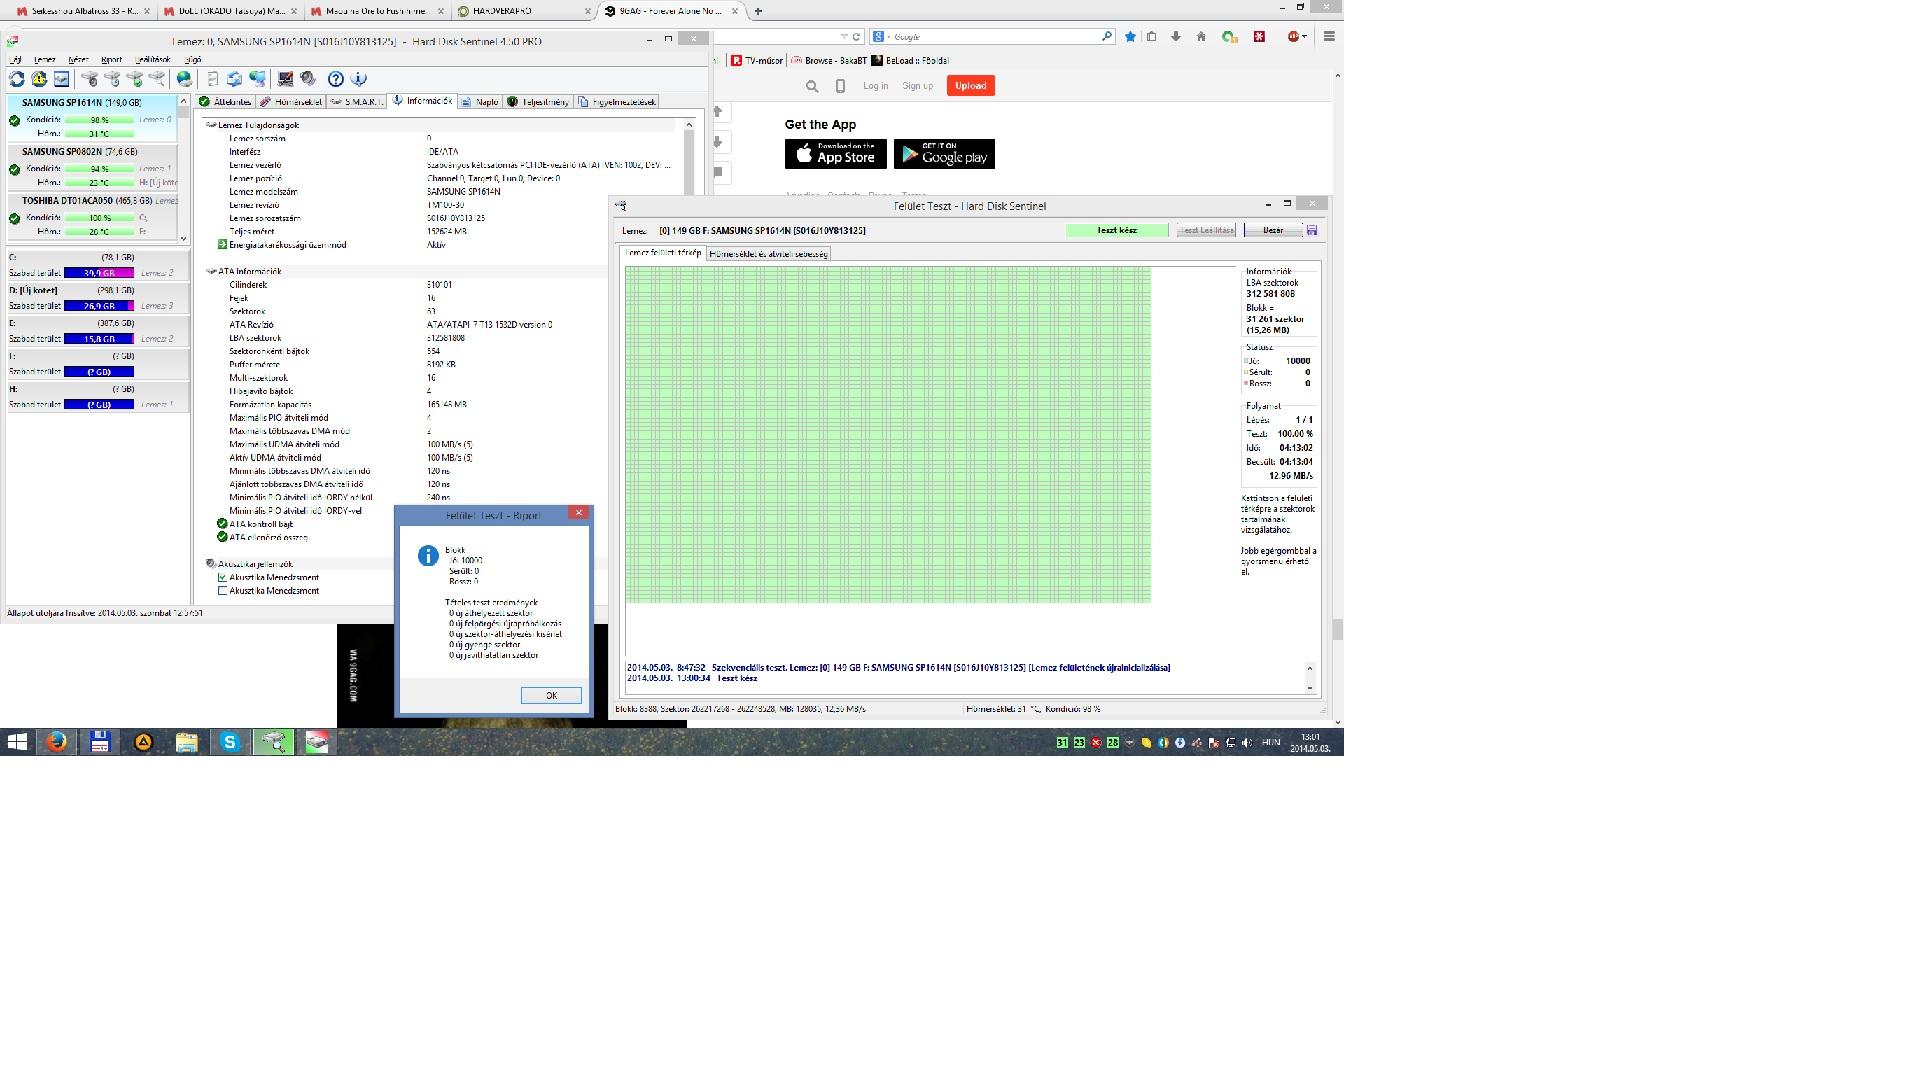Screen dimensions: 1920x1080
Task: Click the save floppy icon beside Bezár
Action: [1312, 230]
